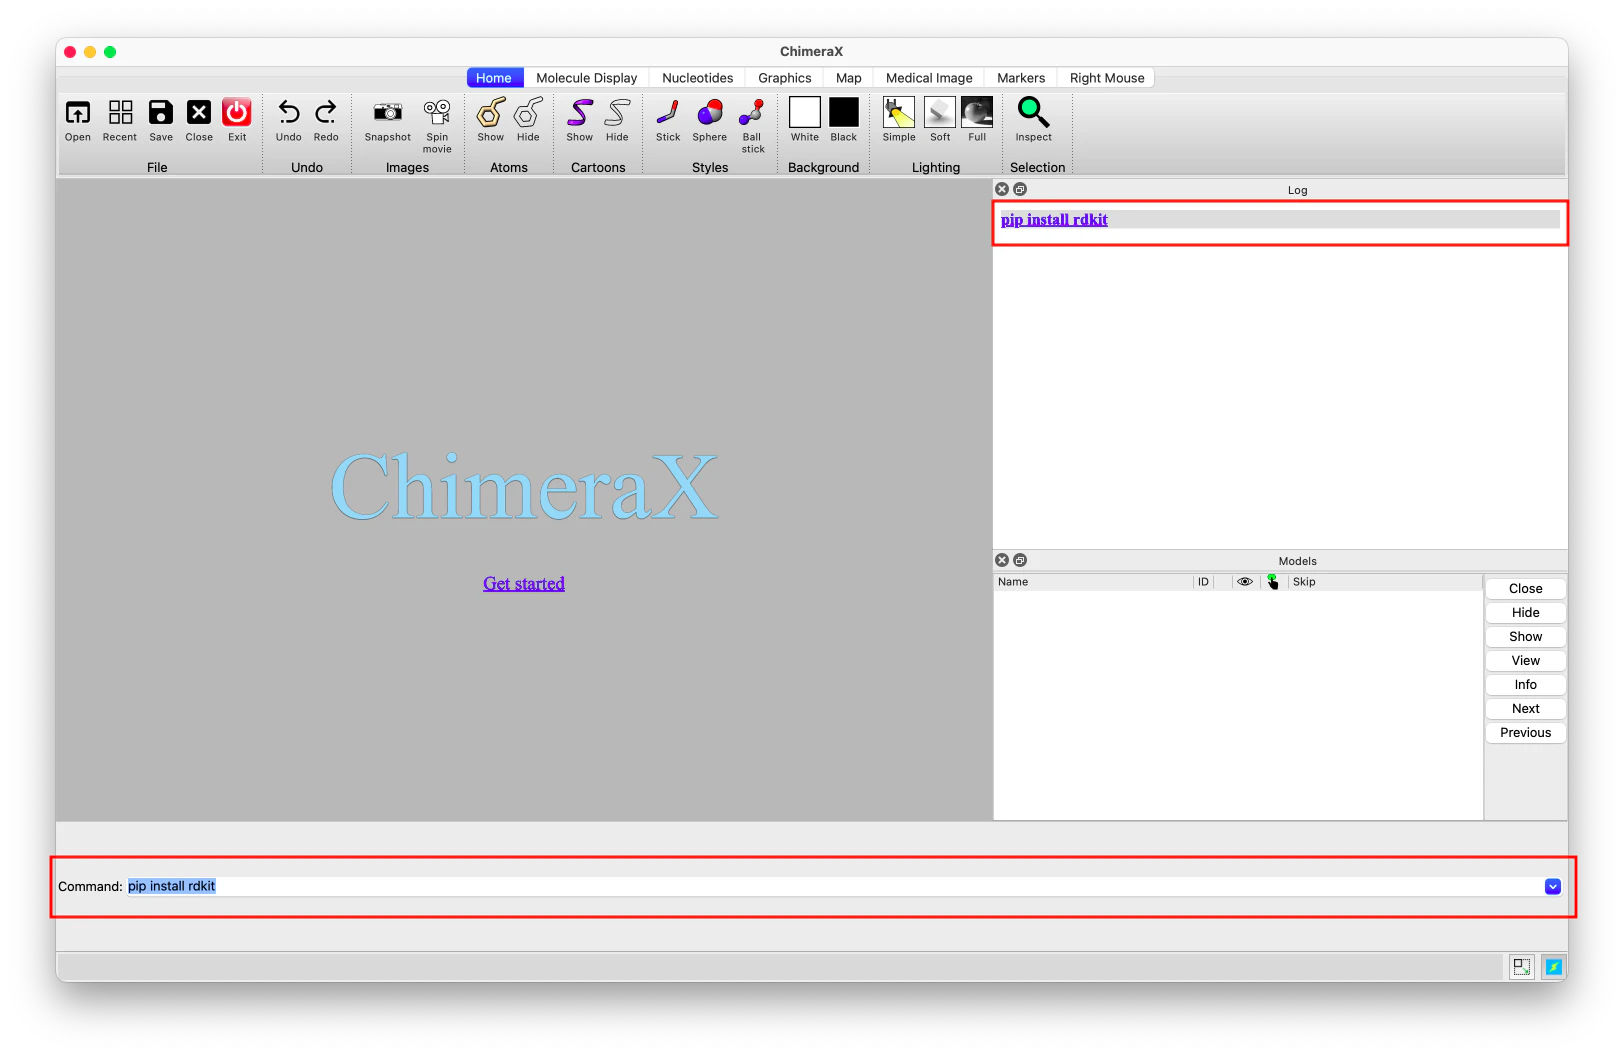Set Simple lighting

(x=899, y=112)
